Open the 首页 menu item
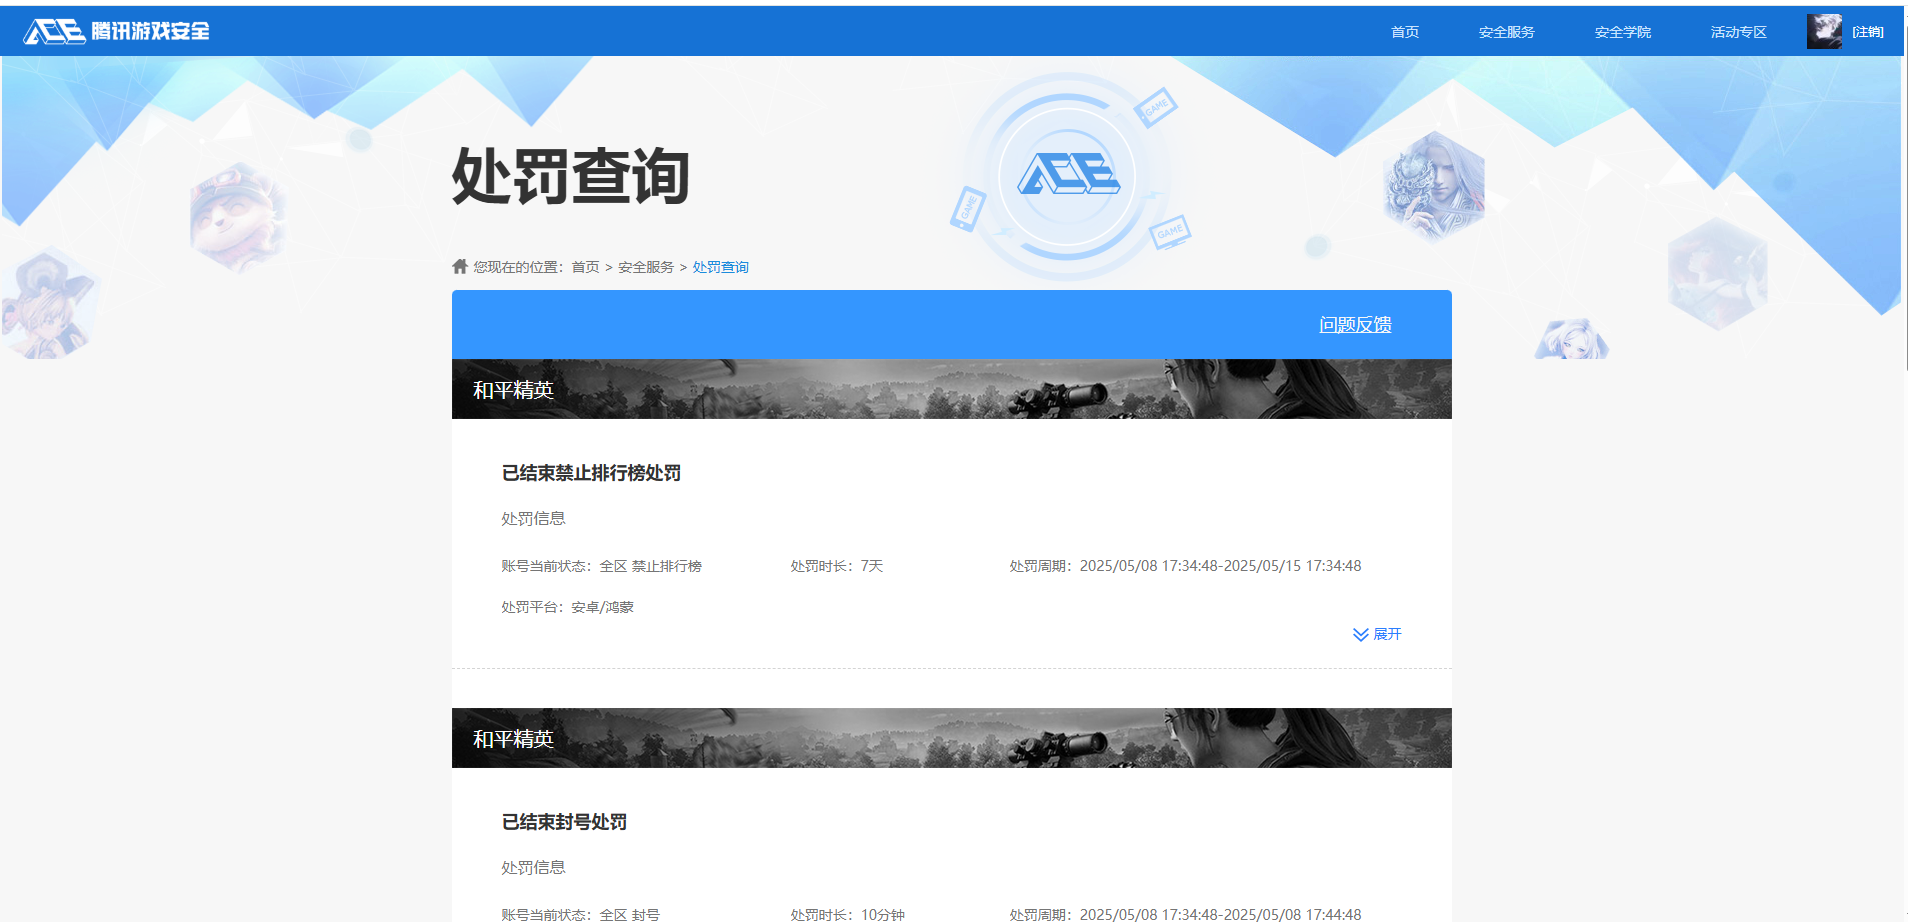Image resolution: width=1908 pixels, height=922 pixels. coord(1404,31)
